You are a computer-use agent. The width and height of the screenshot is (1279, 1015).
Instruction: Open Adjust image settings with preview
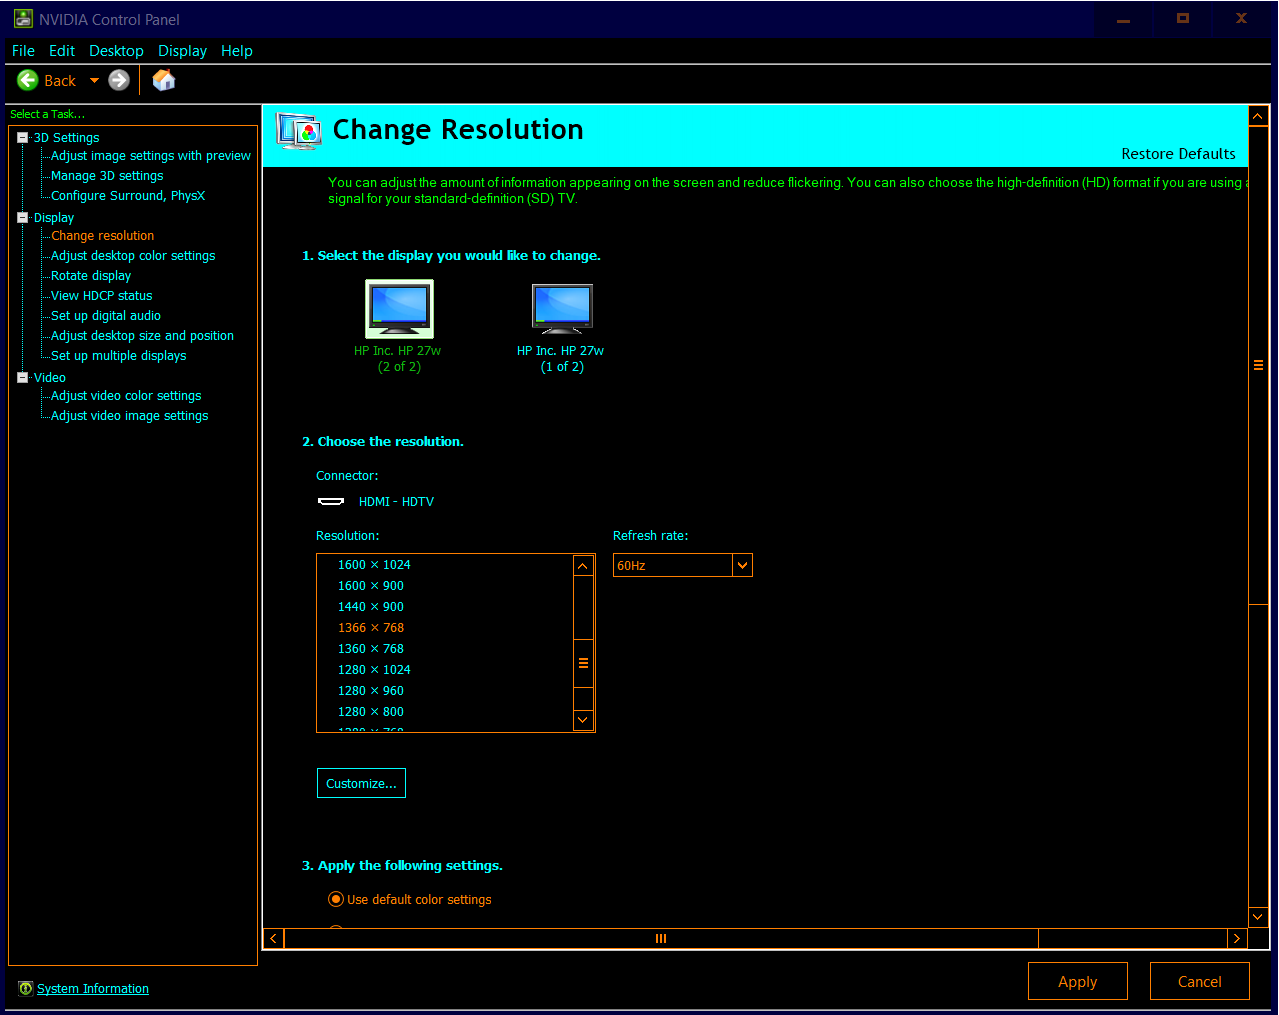151,156
